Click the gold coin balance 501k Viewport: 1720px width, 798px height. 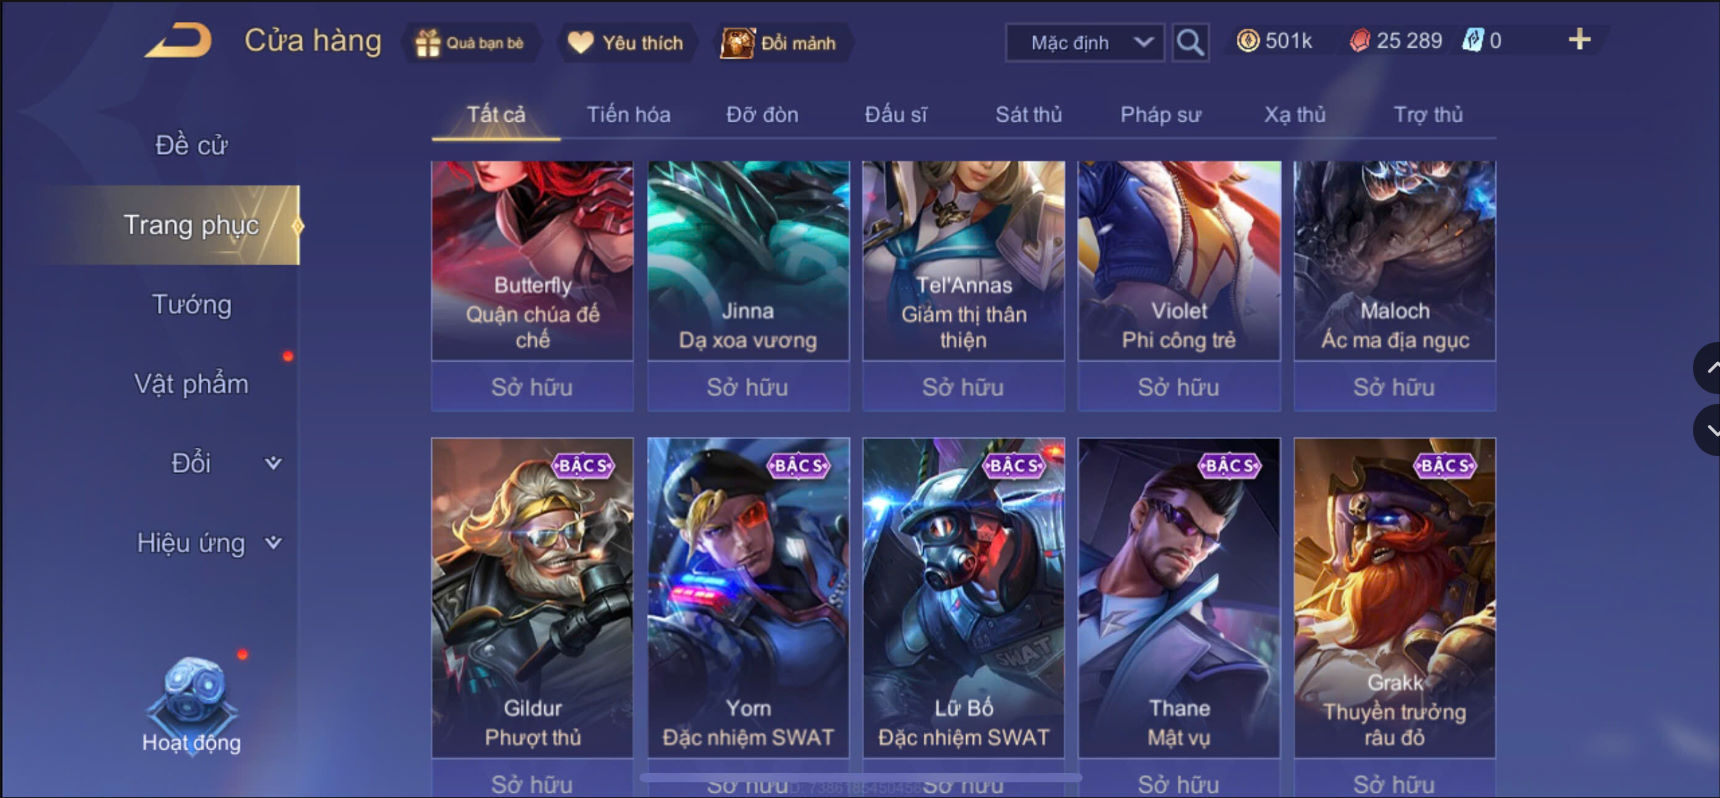[1274, 41]
